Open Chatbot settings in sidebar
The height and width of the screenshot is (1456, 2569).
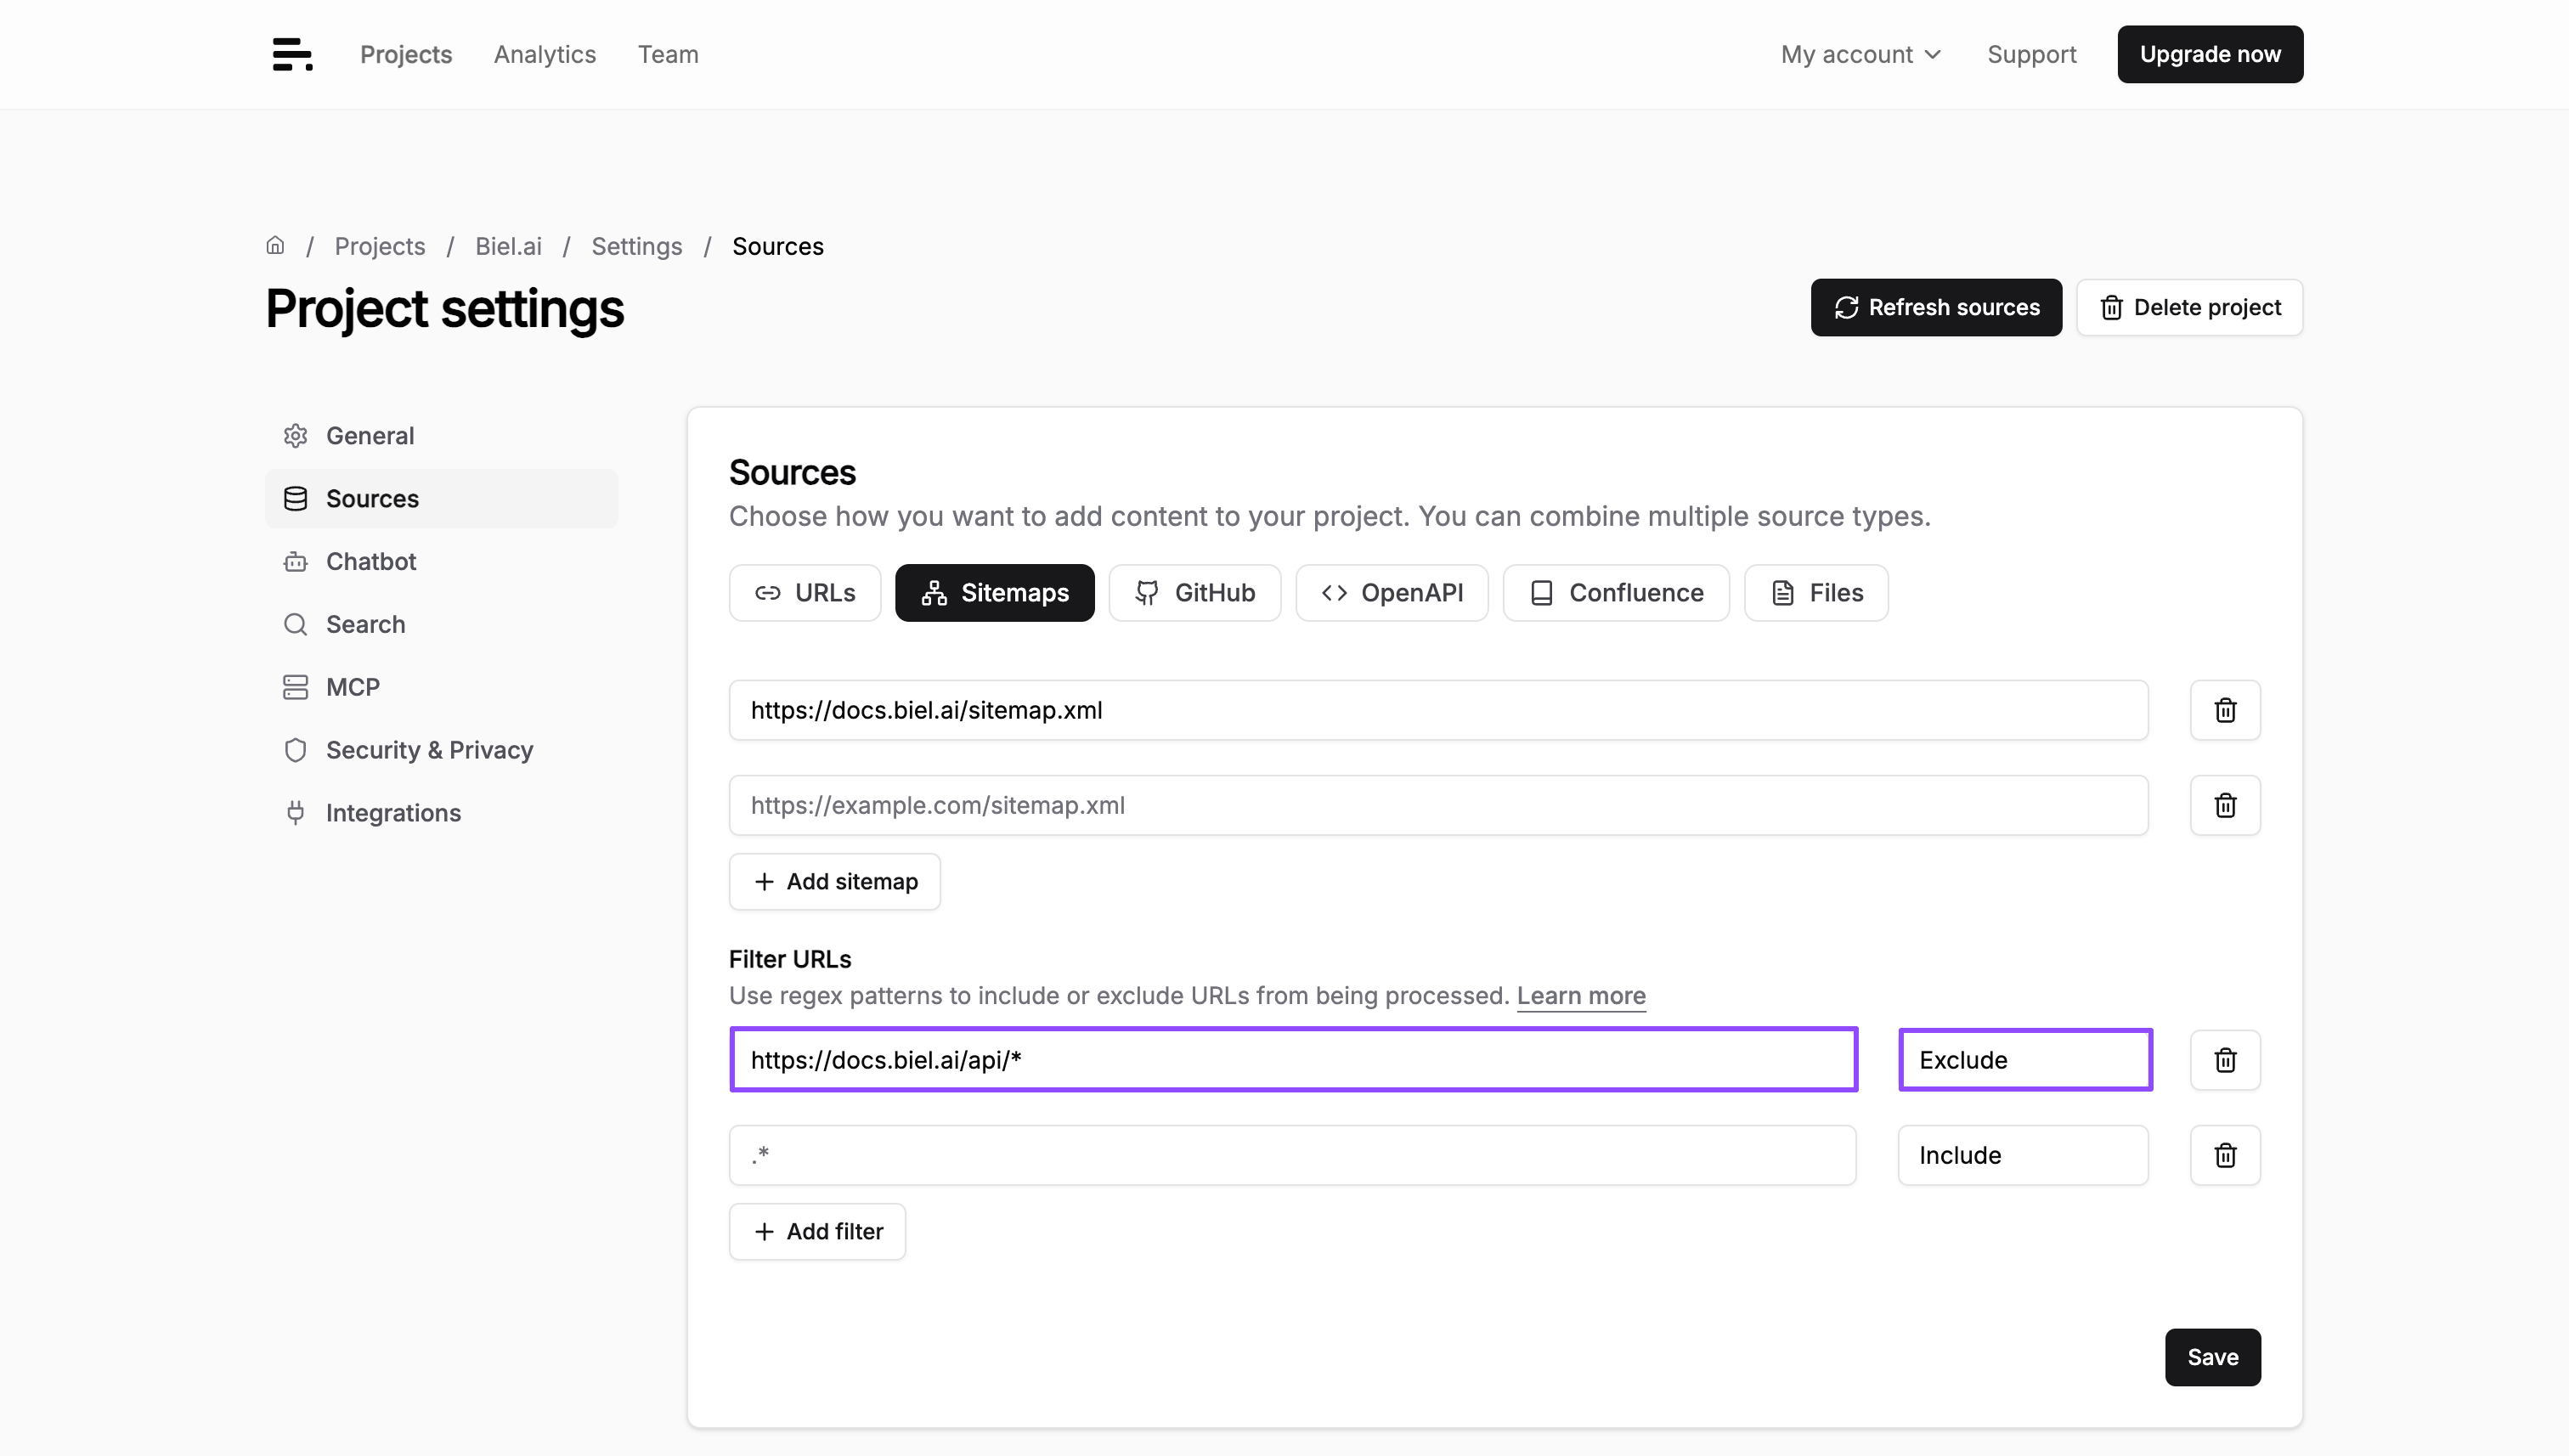(x=441, y=561)
